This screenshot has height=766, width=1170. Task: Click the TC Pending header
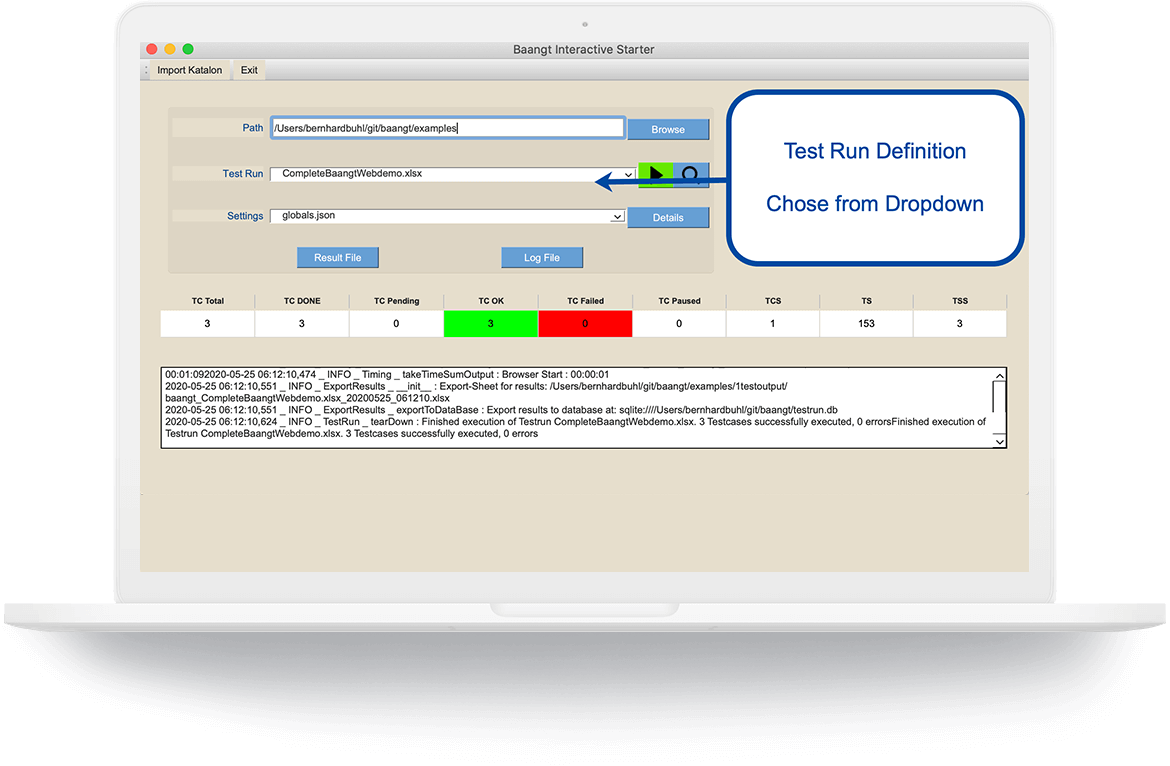pos(396,301)
